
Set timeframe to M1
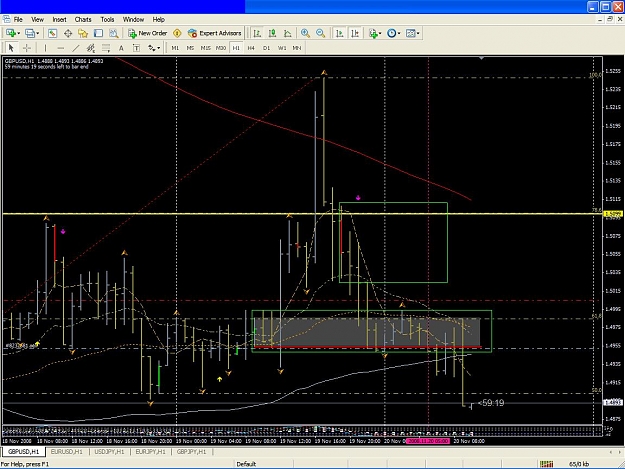[x=175, y=48]
